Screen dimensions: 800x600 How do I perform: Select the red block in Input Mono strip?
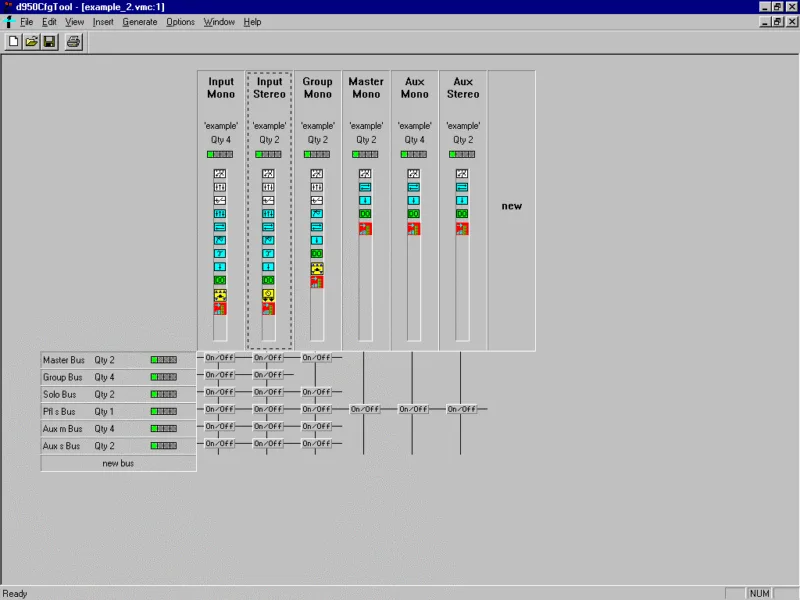pos(220,308)
